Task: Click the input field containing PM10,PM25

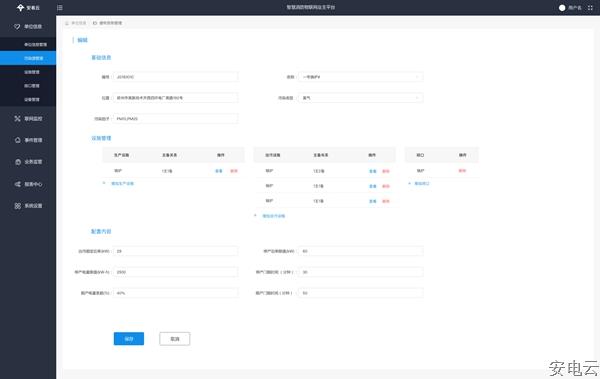Action: pos(175,119)
